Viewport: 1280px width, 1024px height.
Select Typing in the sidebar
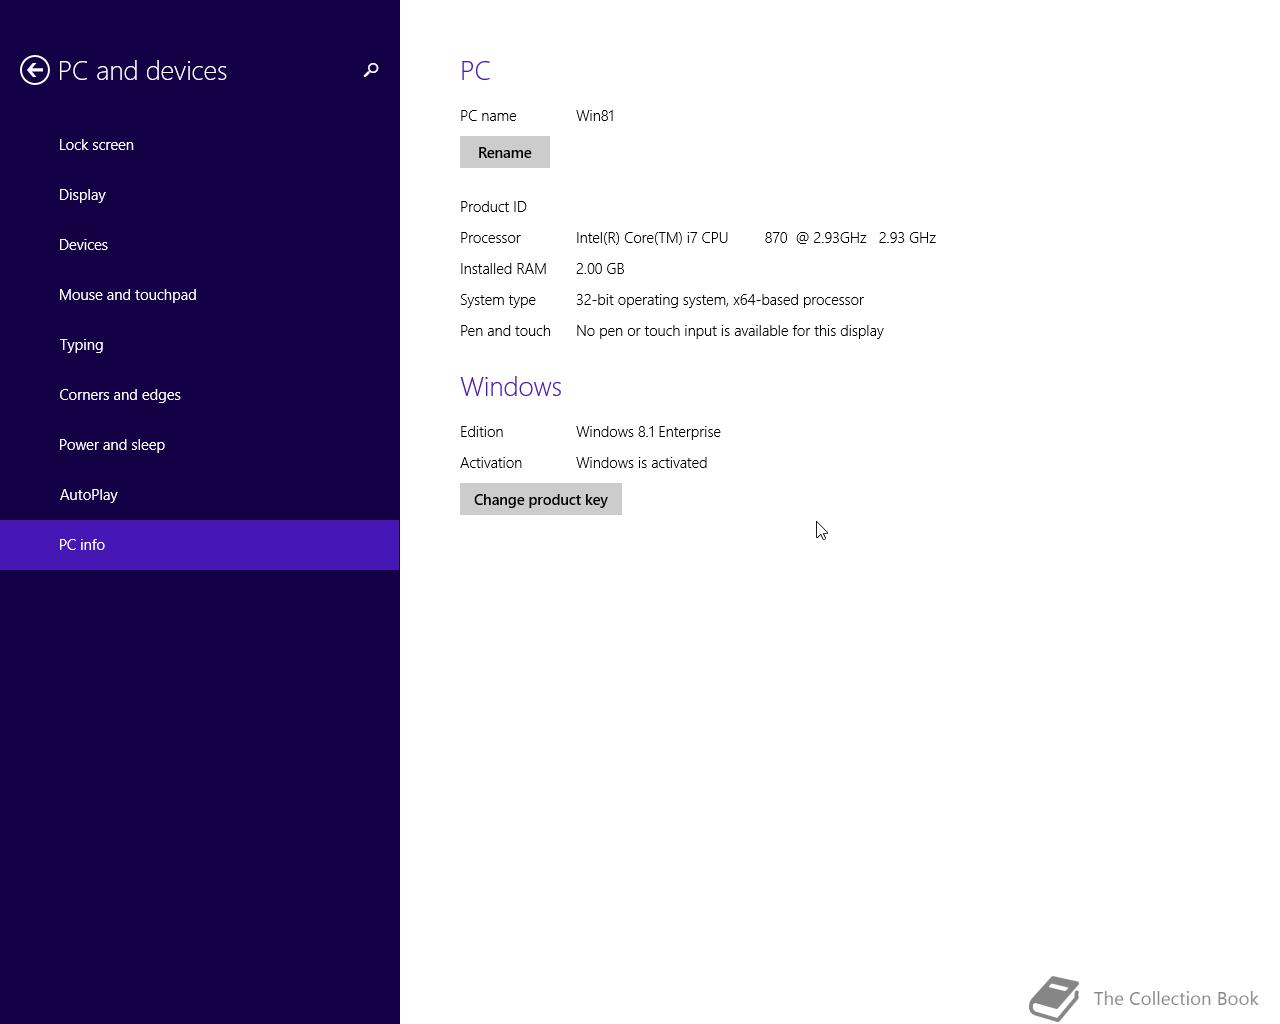(x=199, y=345)
